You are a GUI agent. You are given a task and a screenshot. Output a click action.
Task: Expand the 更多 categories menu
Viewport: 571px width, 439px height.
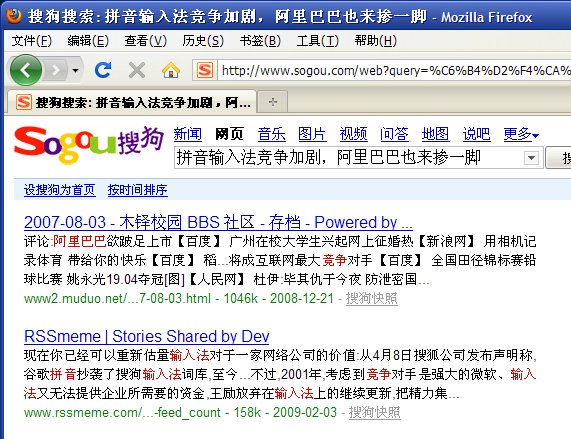tap(521, 134)
